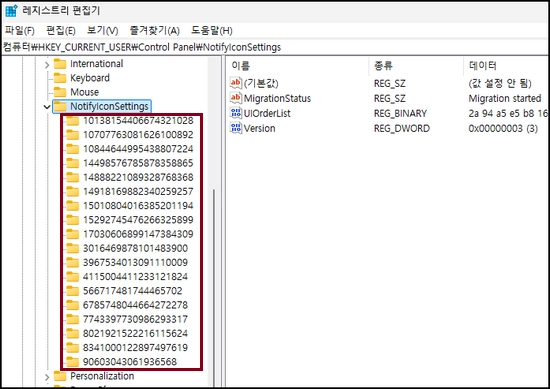Click the 'Migration started' data cell
The width and height of the screenshot is (550, 389).
pos(505,99)
